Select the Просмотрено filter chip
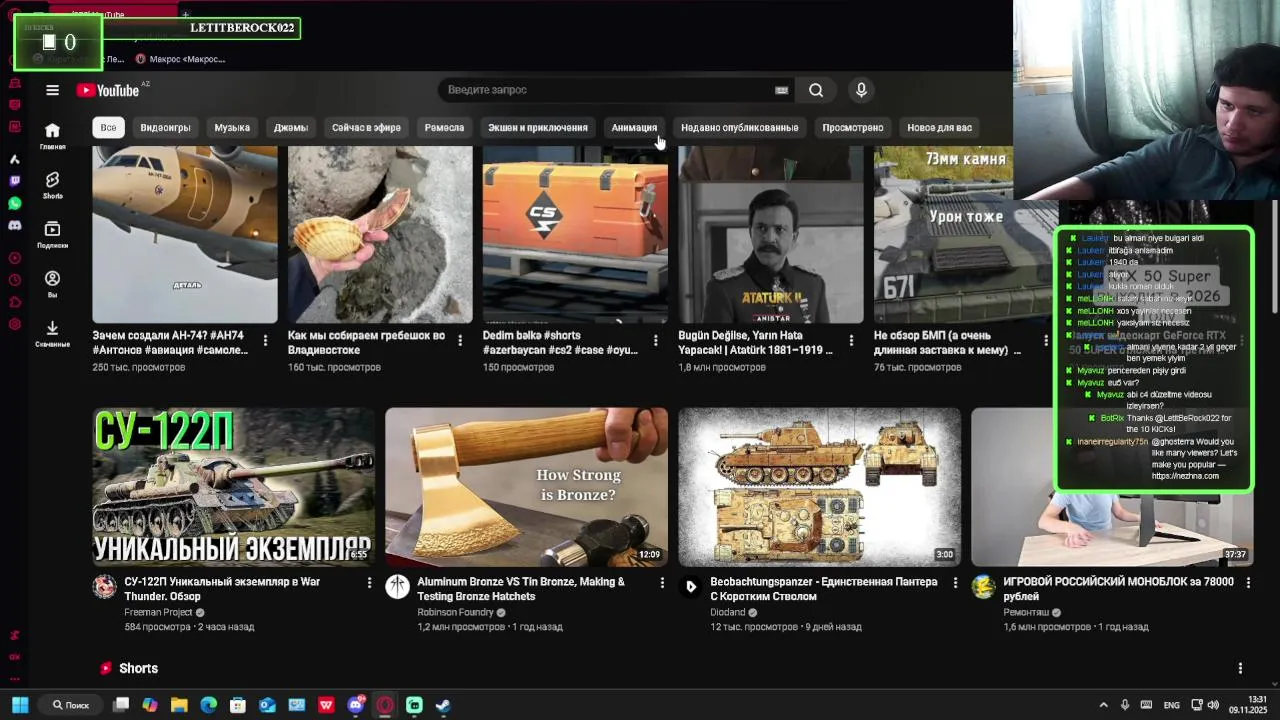The width and height of the screenshot is (1280, 720). pos(853,127)
